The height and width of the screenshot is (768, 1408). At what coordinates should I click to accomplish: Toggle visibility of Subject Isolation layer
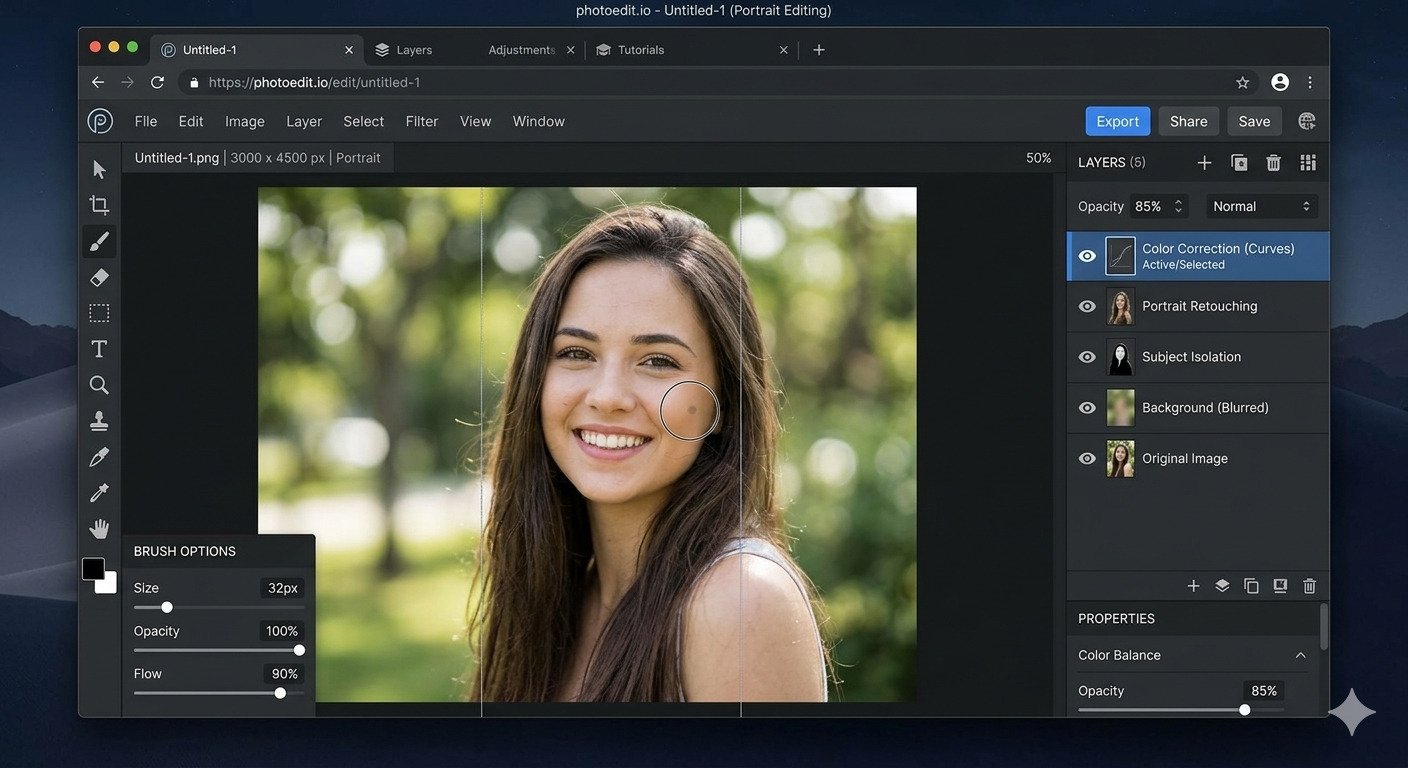1087,357
